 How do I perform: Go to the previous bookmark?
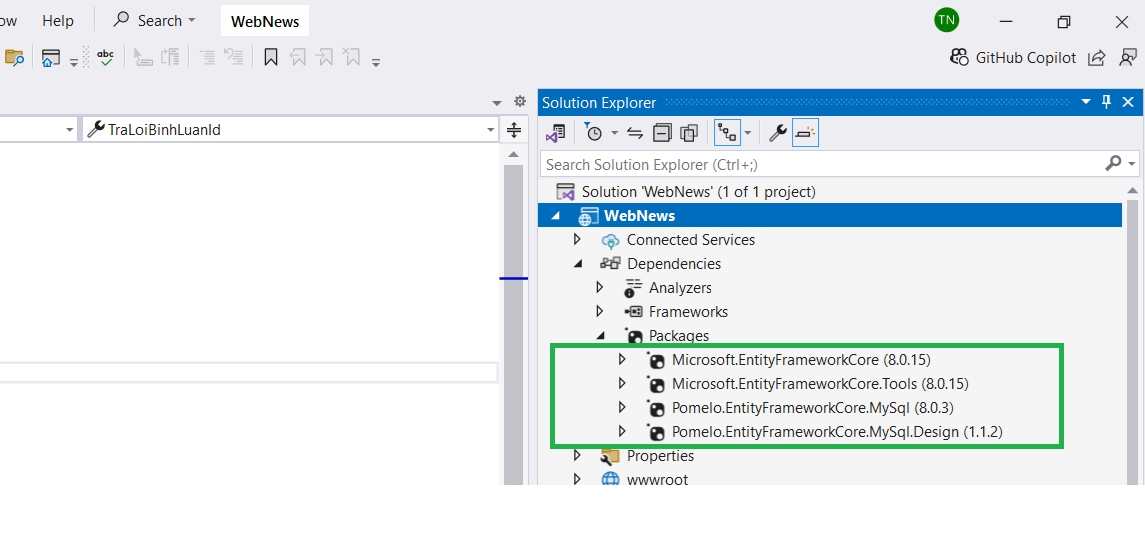(x=298, y=58)
